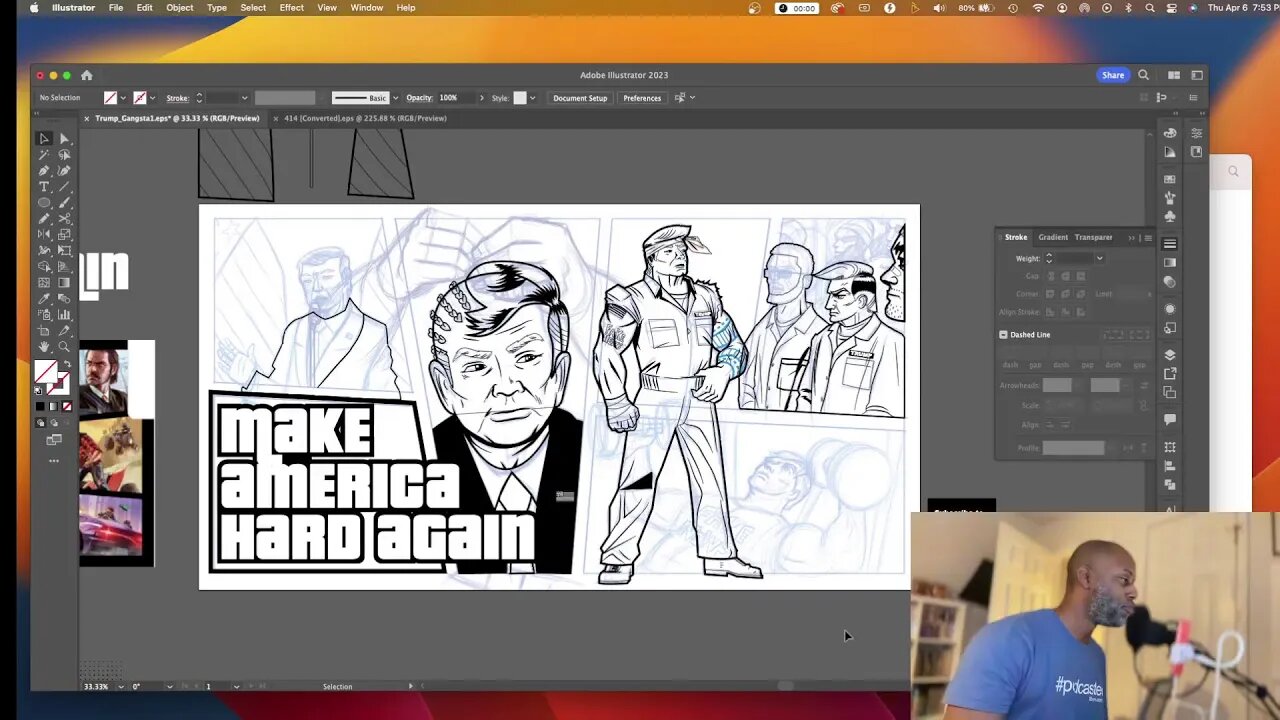The image size is (1280, 720).
Task: Toggle the Dashed Line checkbox
Action: (x=1003, y=335)
